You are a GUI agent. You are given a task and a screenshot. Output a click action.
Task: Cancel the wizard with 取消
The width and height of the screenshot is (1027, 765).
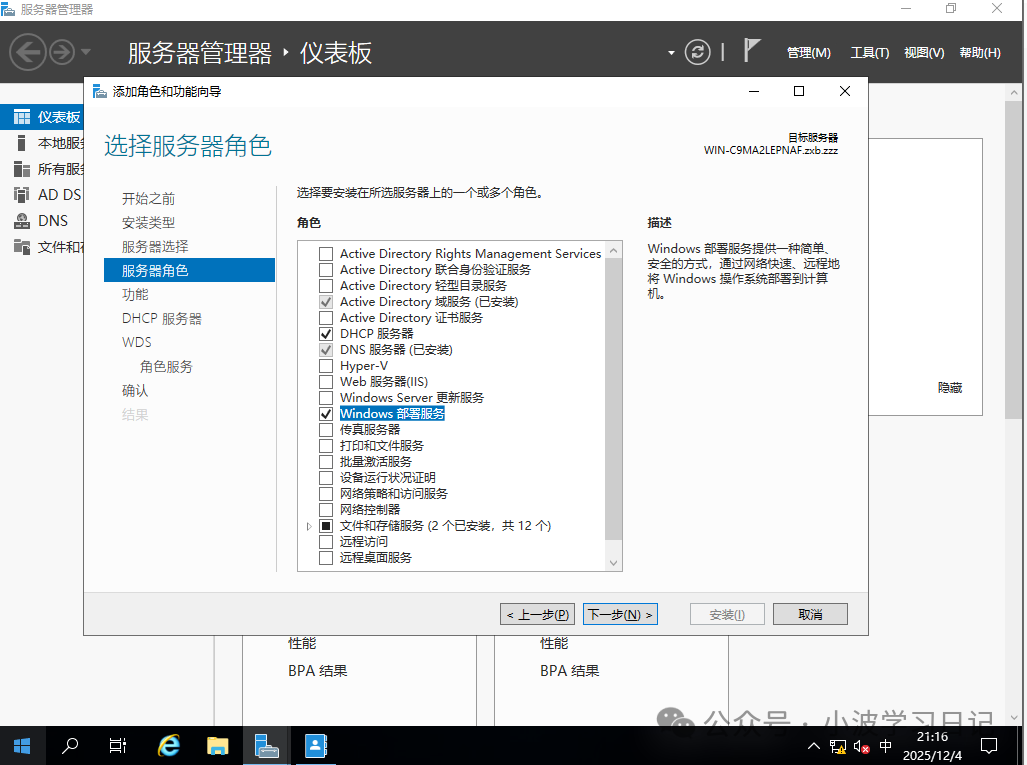[809, 613]
